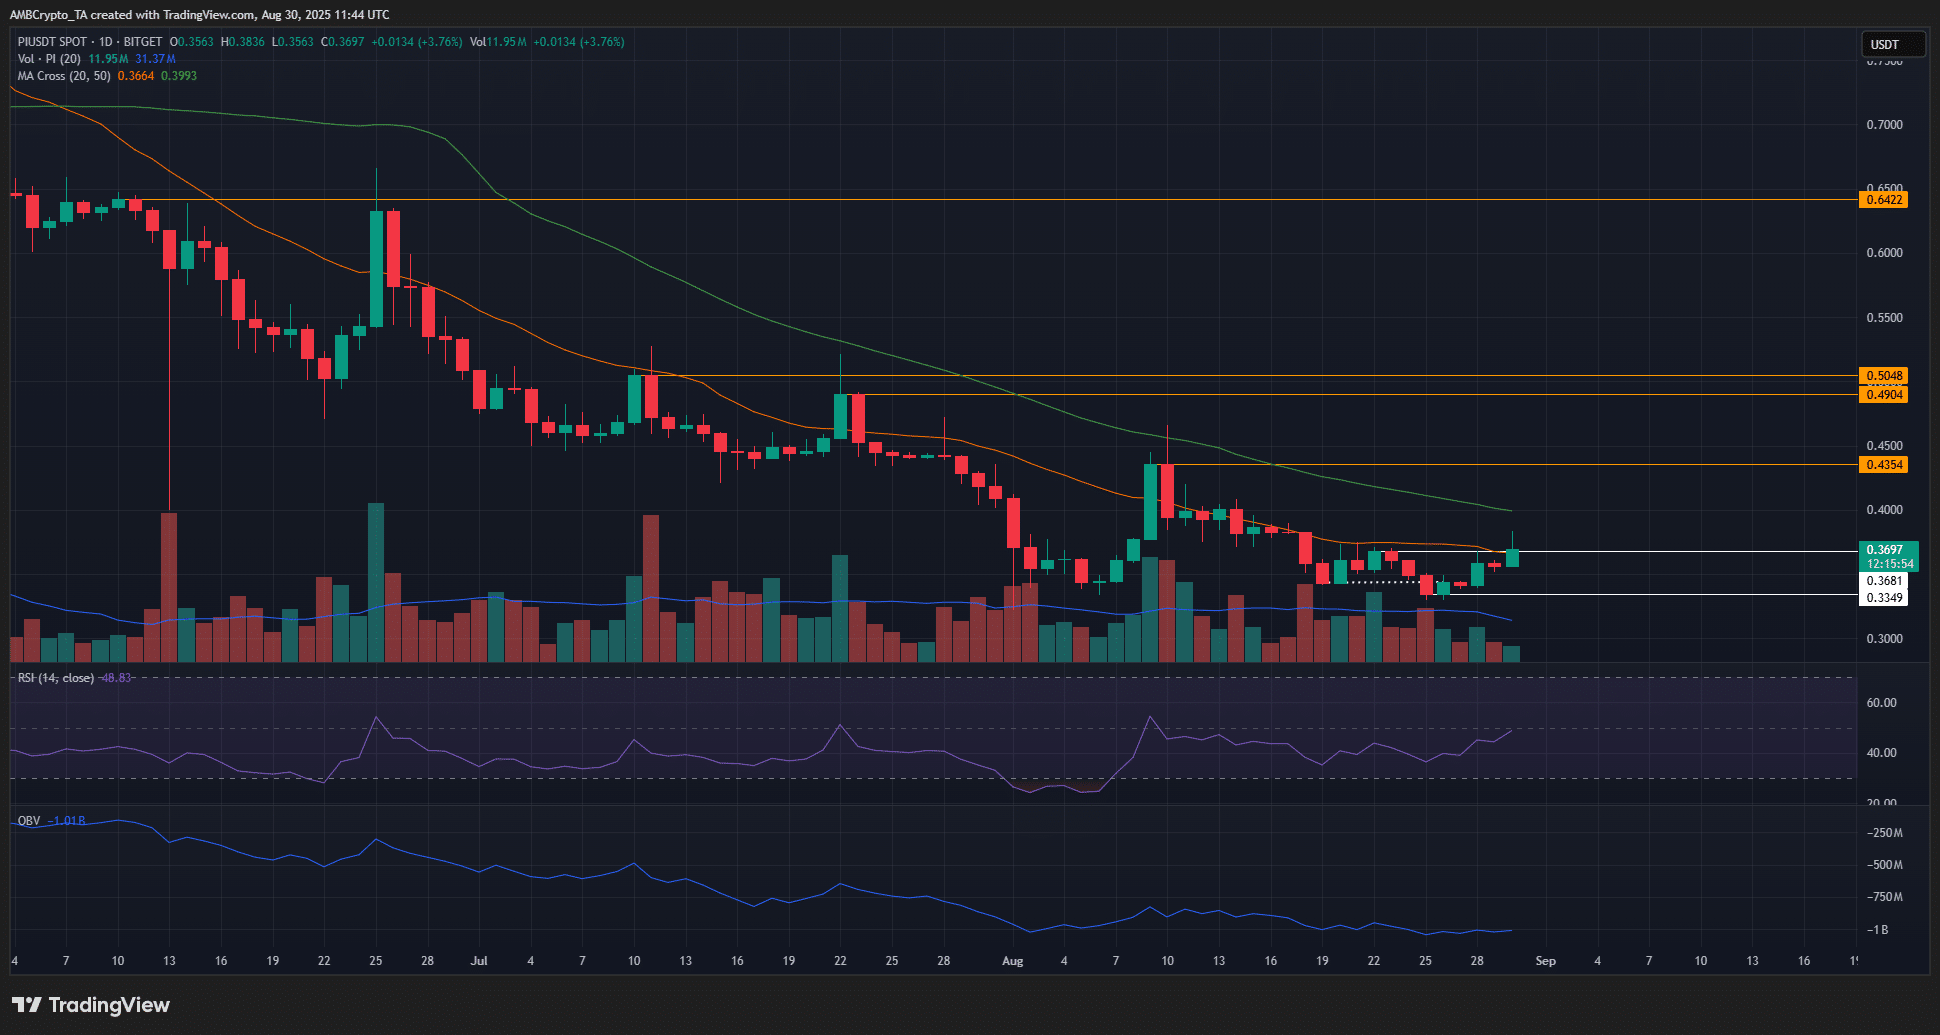The width and height of the screenshot is (1940, 1035).
Task: Click the TradingView logo in the bottom corner
Action: coord(91,1005)
